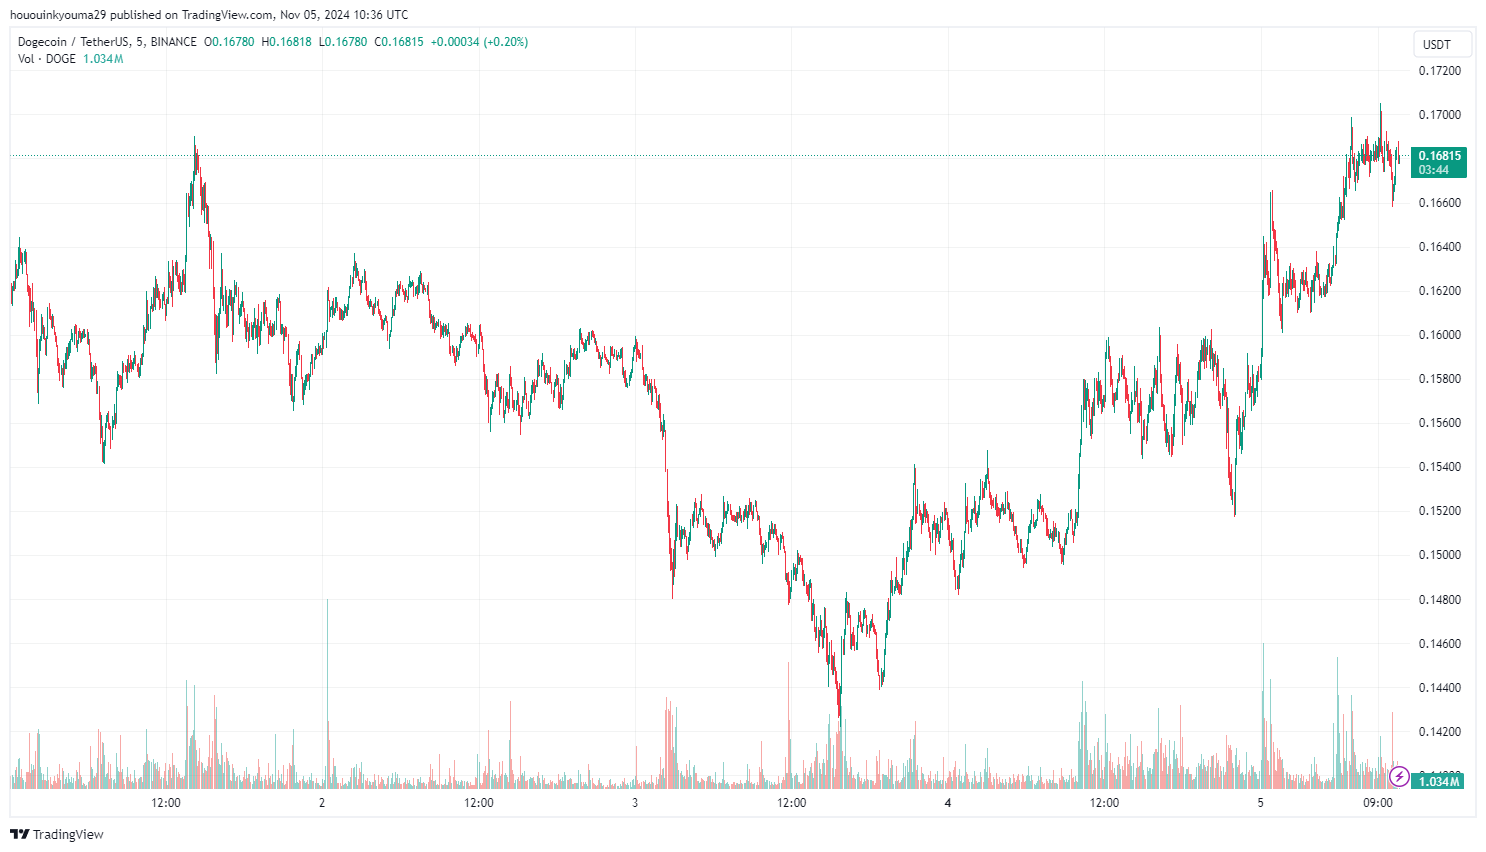Screen dimensions: 1486x852
Task: Click the volume axis label 1.034M
Action: (x=1438, y=781)
